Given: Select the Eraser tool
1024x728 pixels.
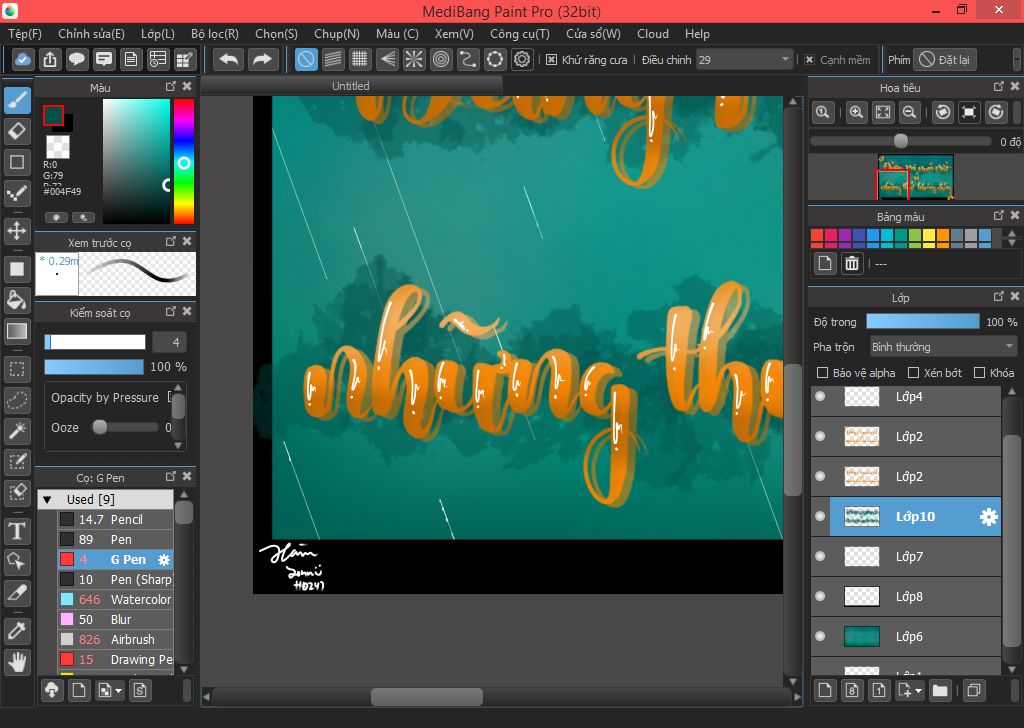Looking at the screenshot, I should [x=18, y=131].
